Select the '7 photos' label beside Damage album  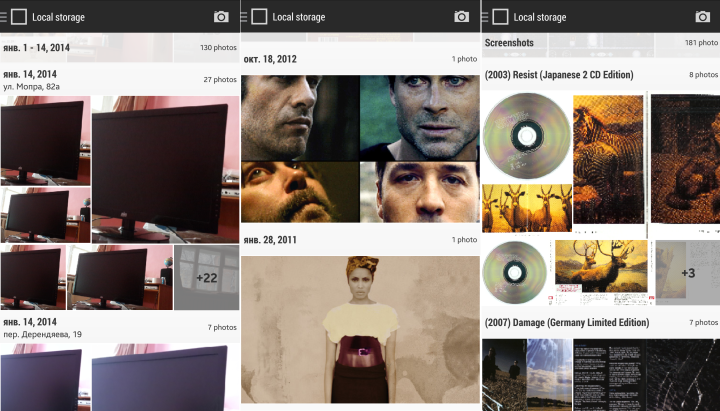(x=703, y=322)
